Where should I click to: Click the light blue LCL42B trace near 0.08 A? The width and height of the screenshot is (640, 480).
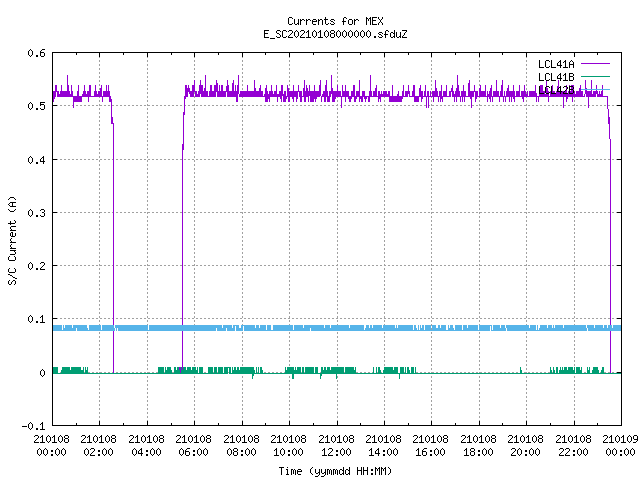(337, 328)
